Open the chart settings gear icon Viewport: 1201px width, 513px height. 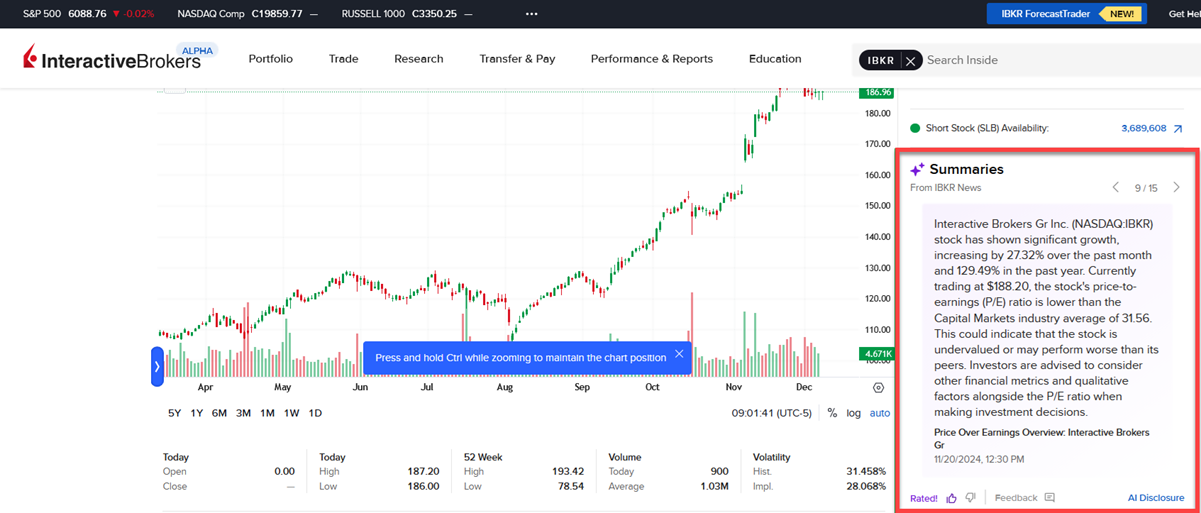(x=878, y=387)
